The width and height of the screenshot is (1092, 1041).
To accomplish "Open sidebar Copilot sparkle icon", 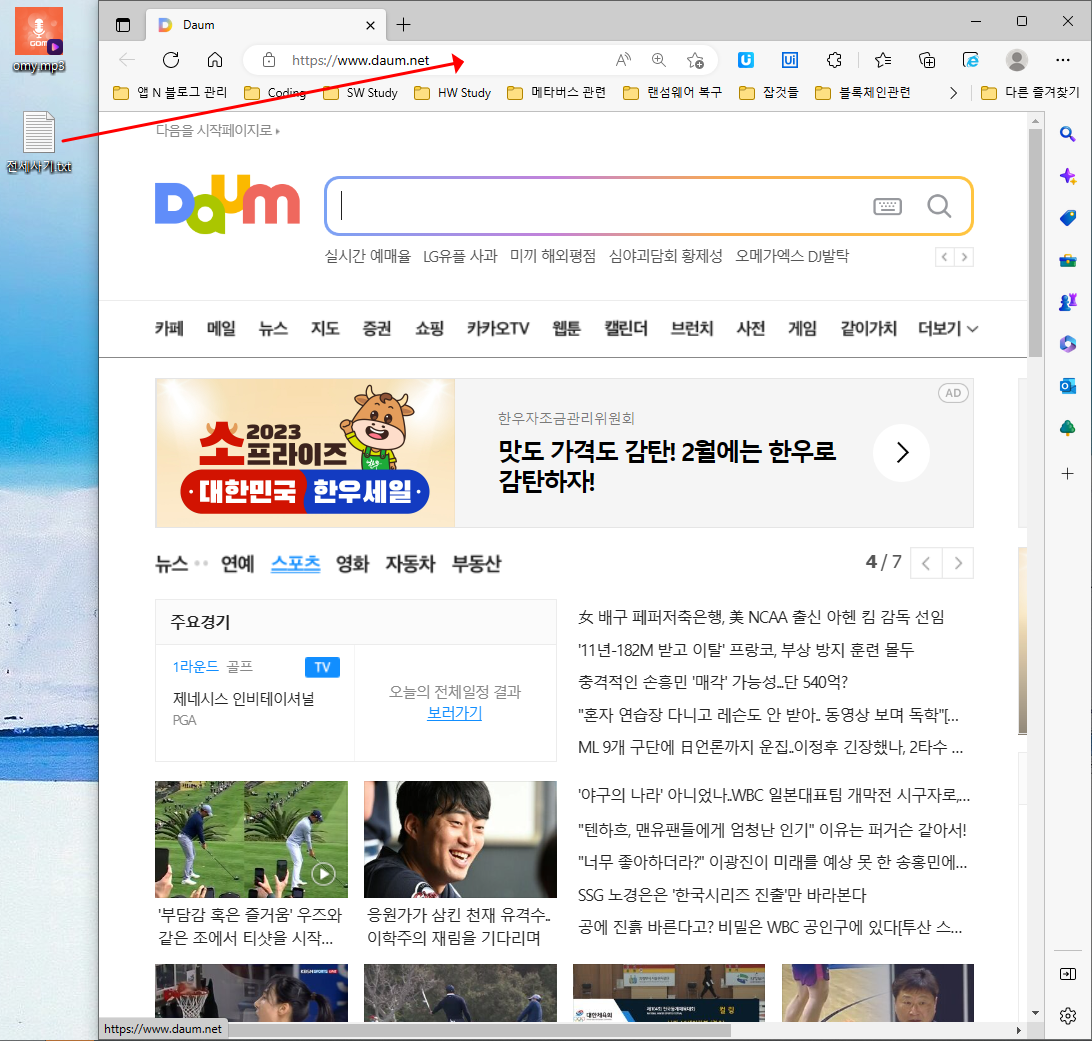I will click(1068, 176).
